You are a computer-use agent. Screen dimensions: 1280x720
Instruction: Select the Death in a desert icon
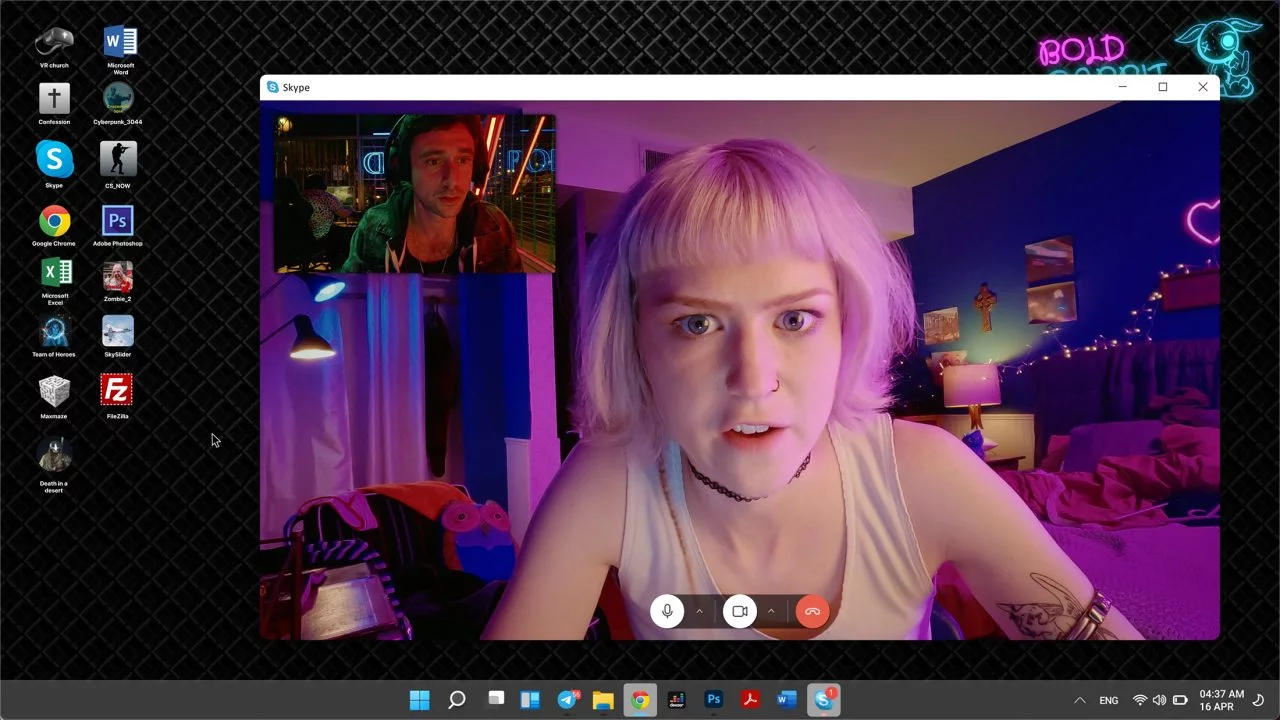click(x=54, y=457)
